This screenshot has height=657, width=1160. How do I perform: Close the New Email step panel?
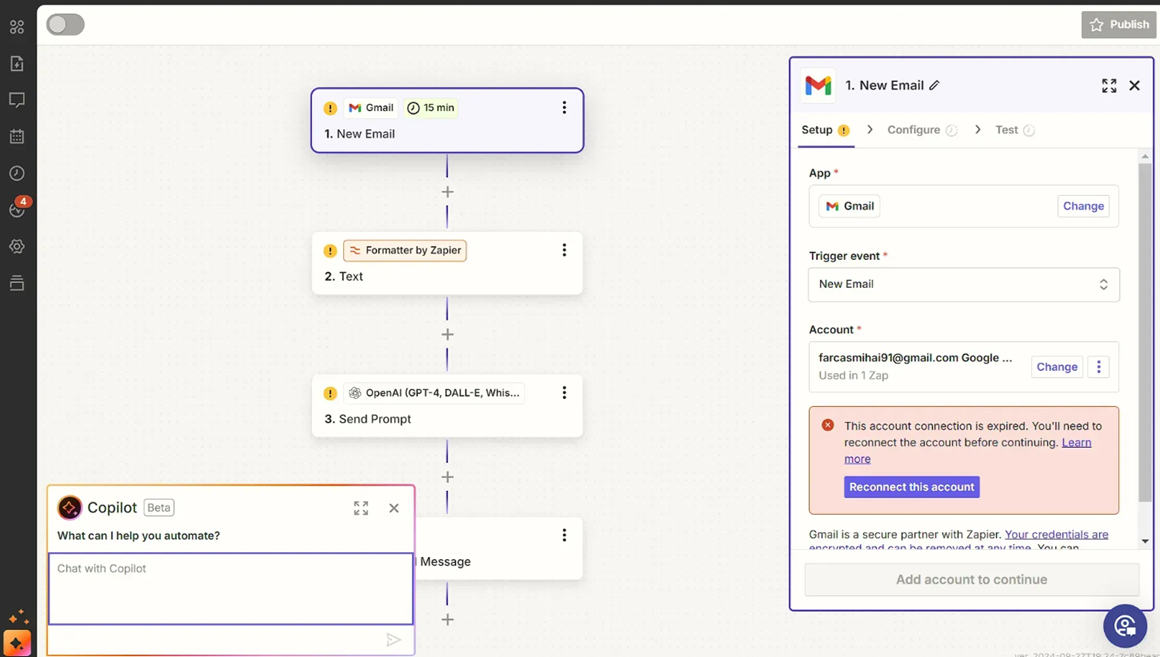point(1134,86)
